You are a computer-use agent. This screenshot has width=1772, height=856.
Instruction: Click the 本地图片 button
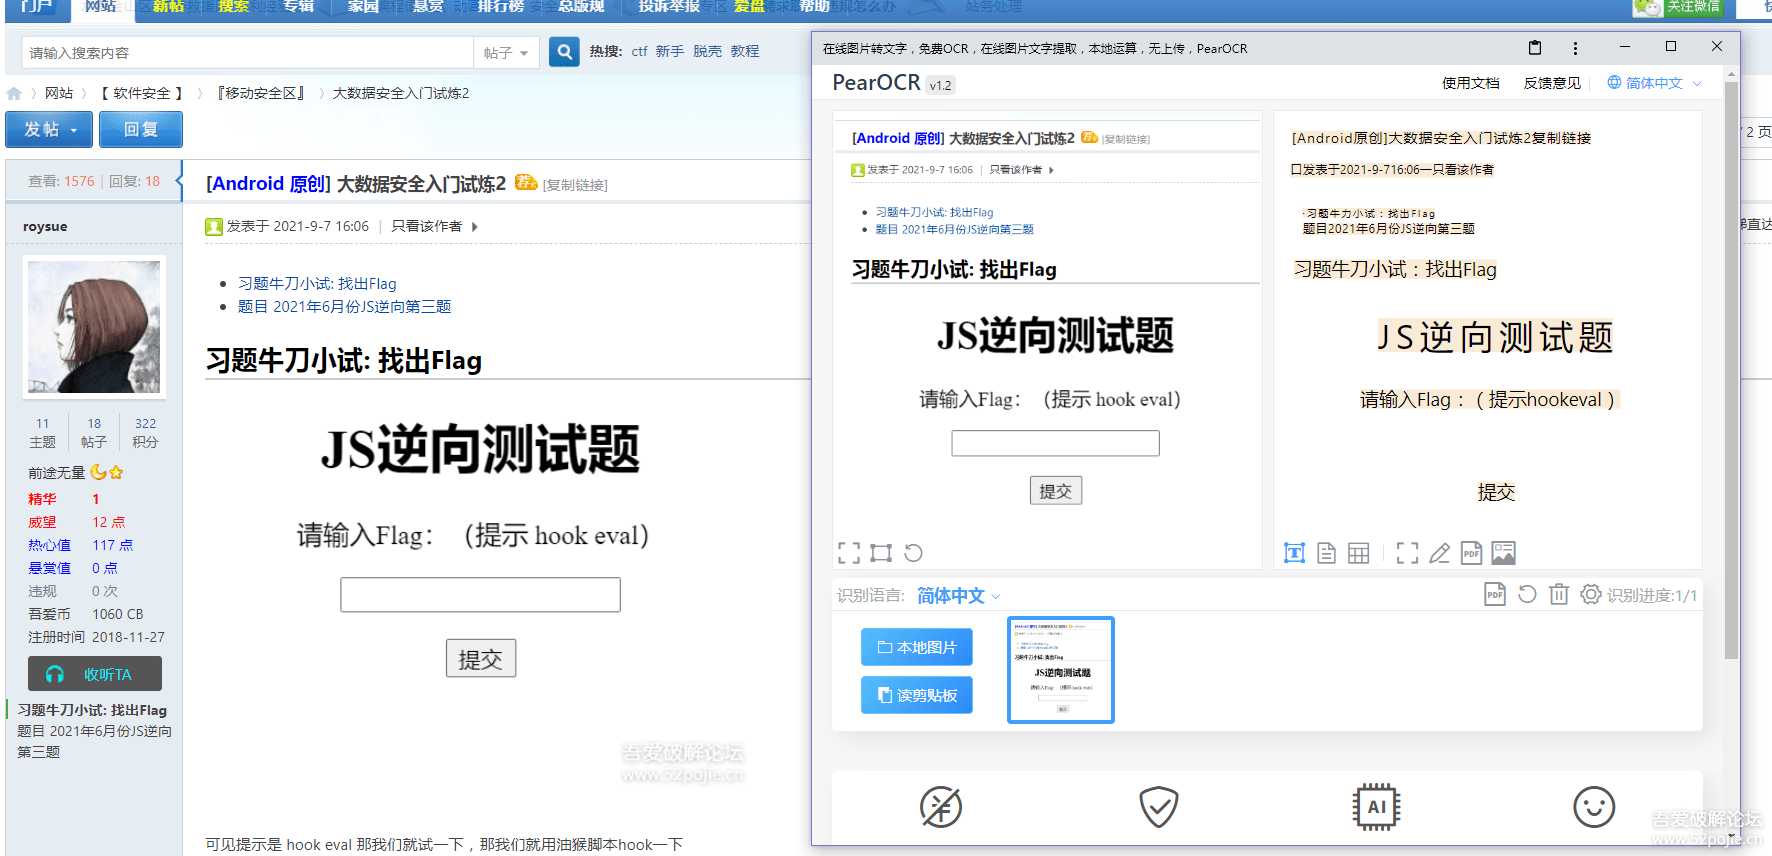click(x=916, y=647)
